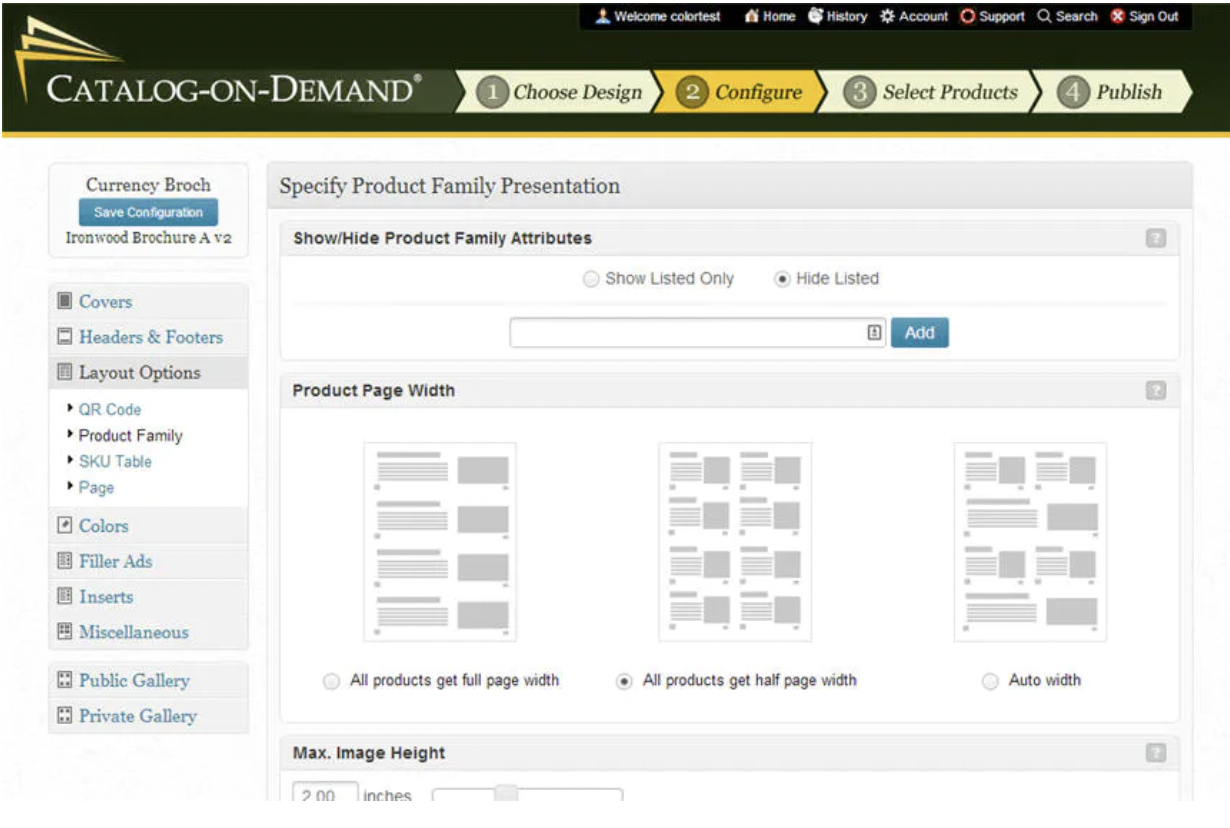Choose All products get half page width
Screen dimensions: 1230x828
point(624,681)
